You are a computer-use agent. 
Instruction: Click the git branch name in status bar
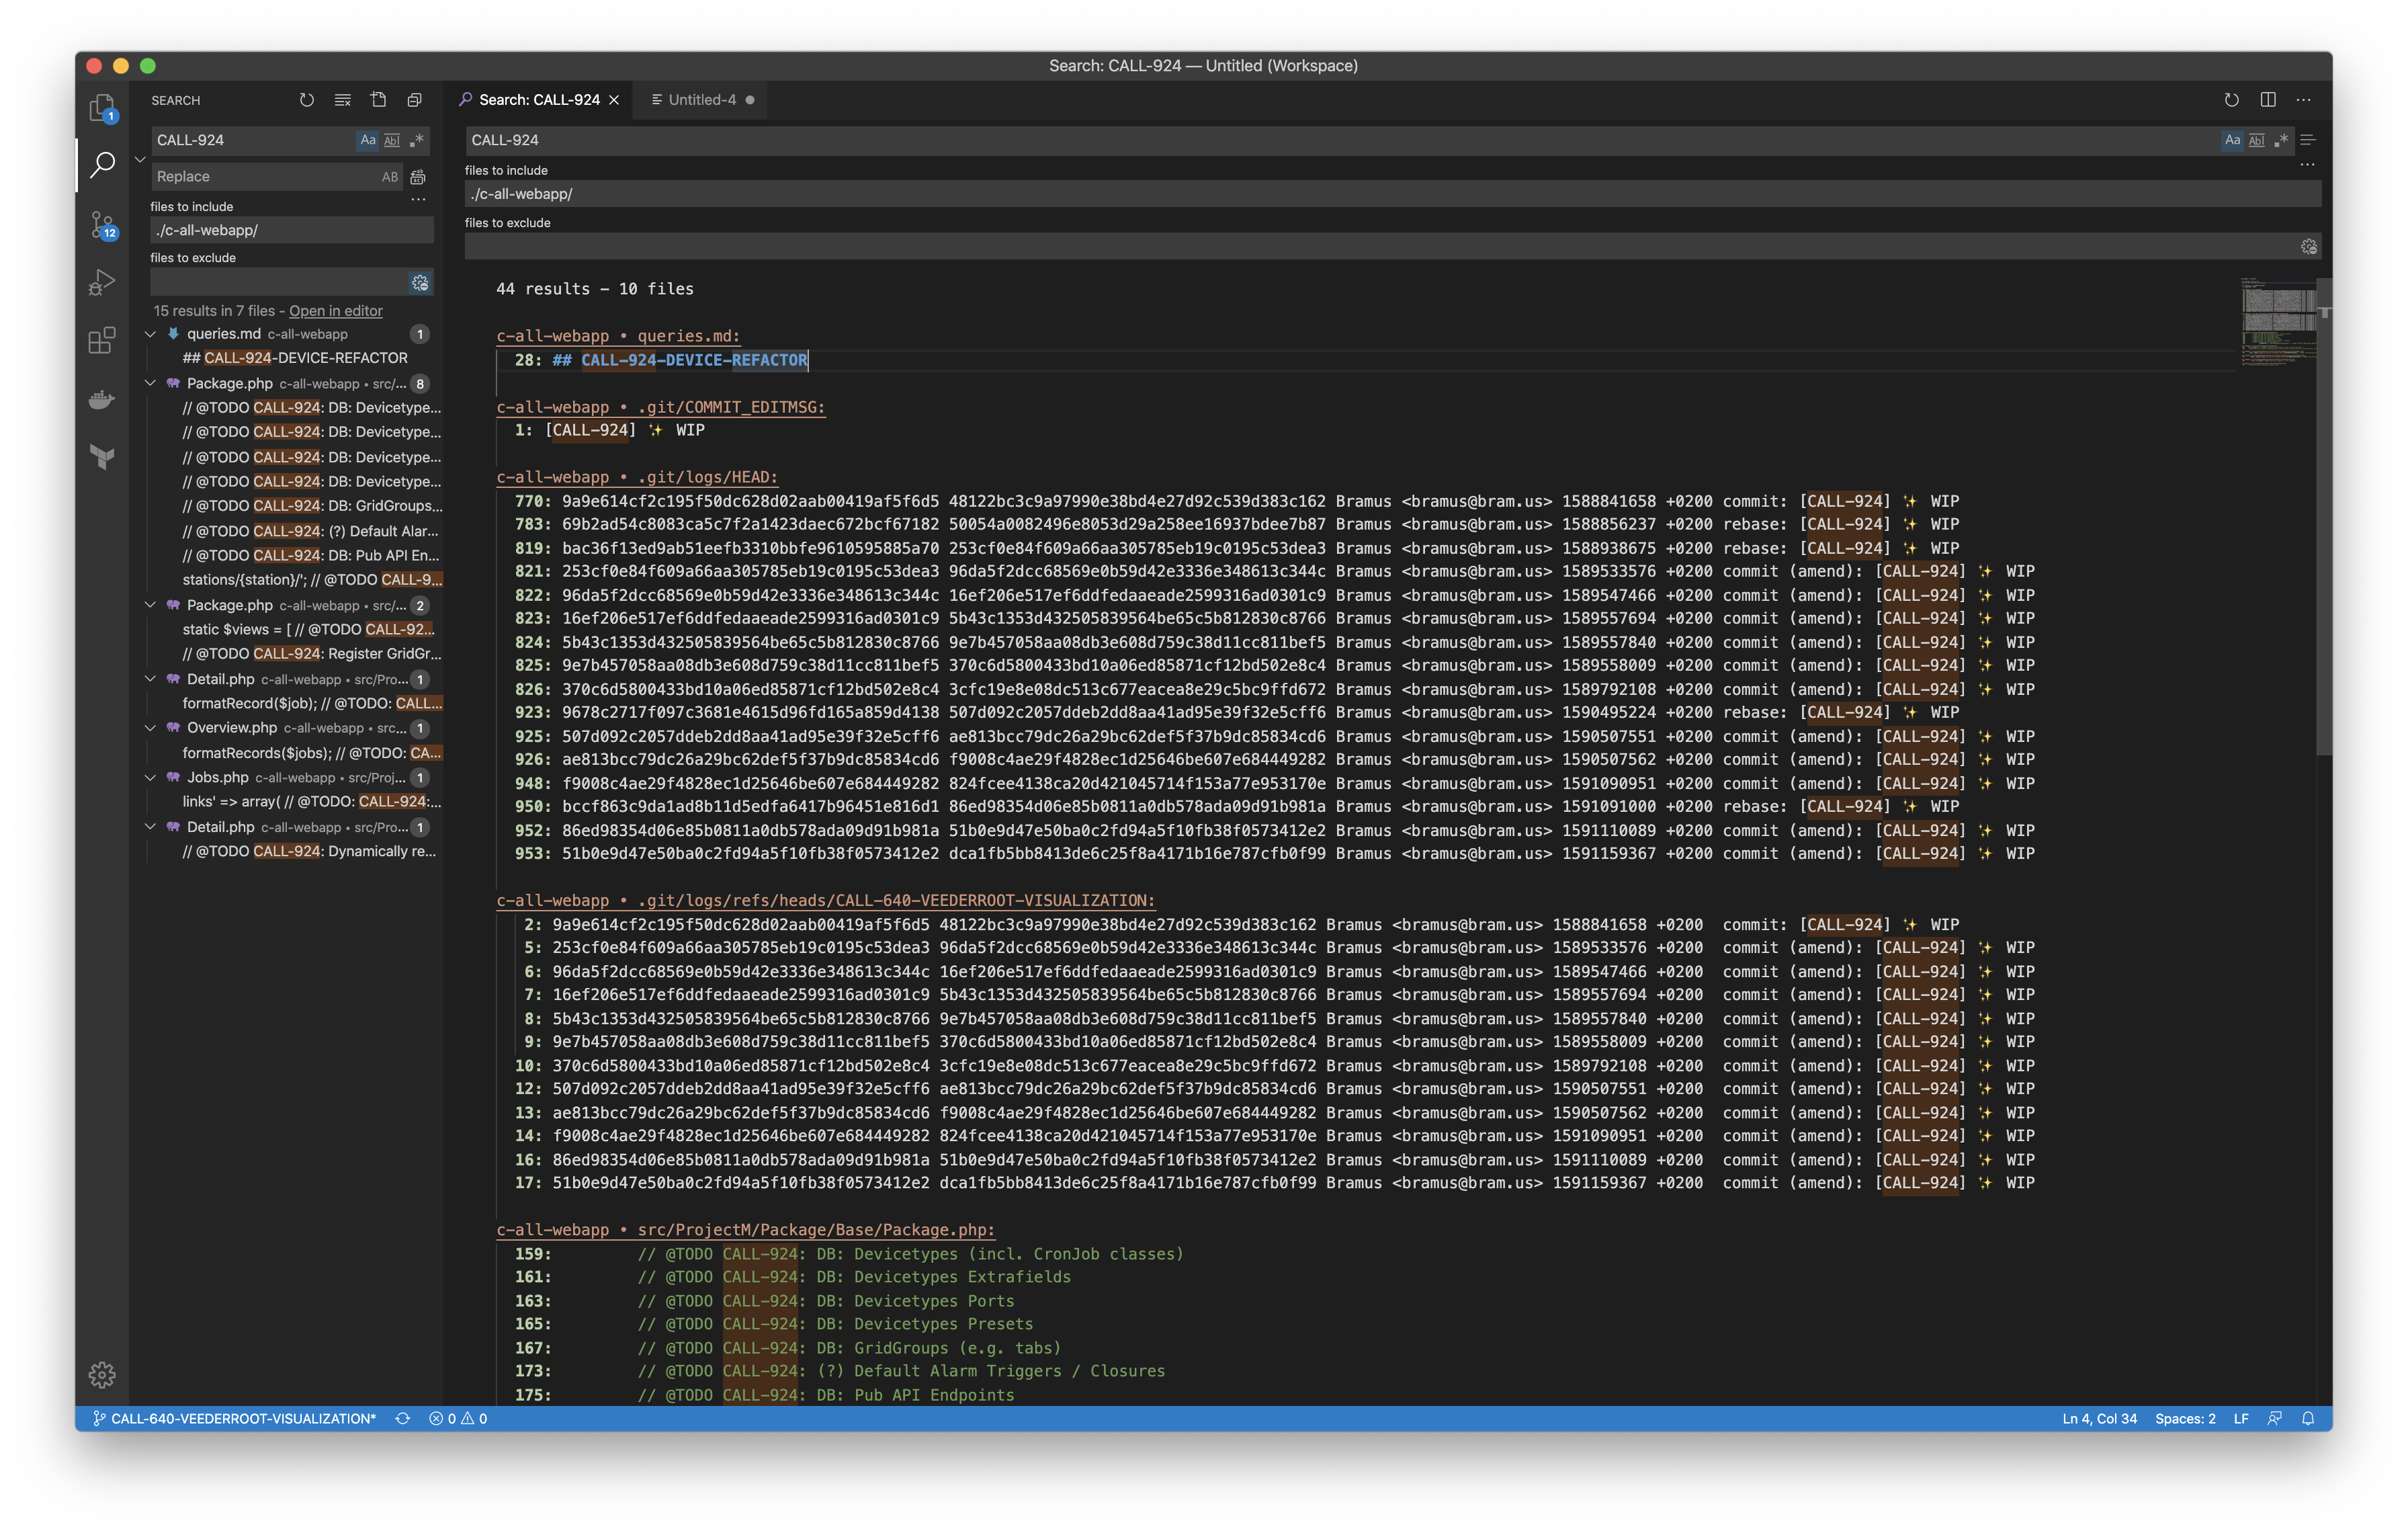coord(235,1418)
